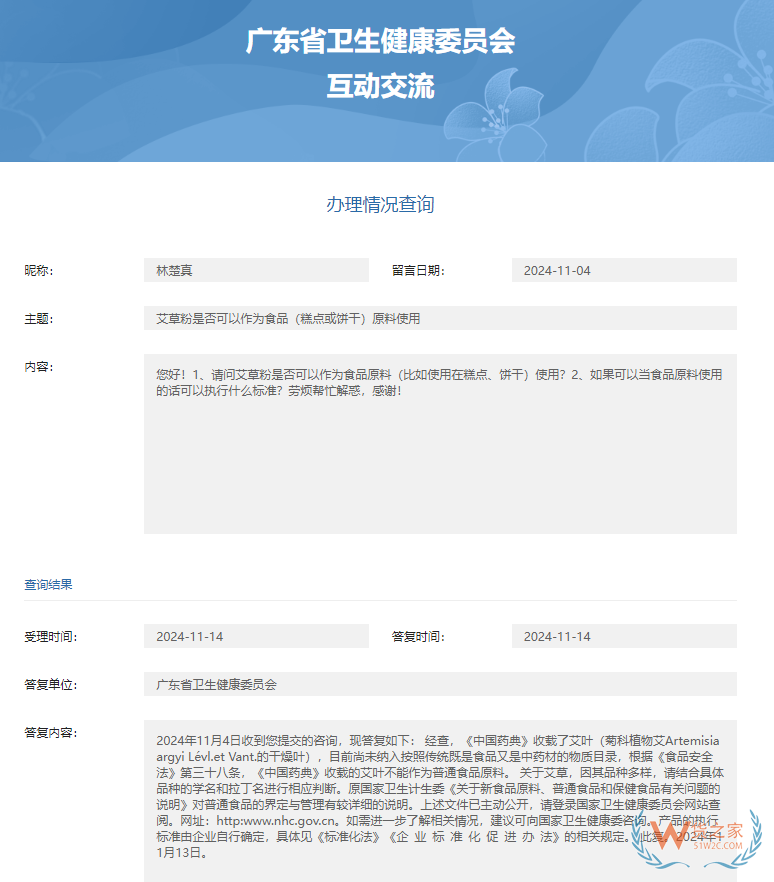Click the 答复单位 field value

point(440,684)
